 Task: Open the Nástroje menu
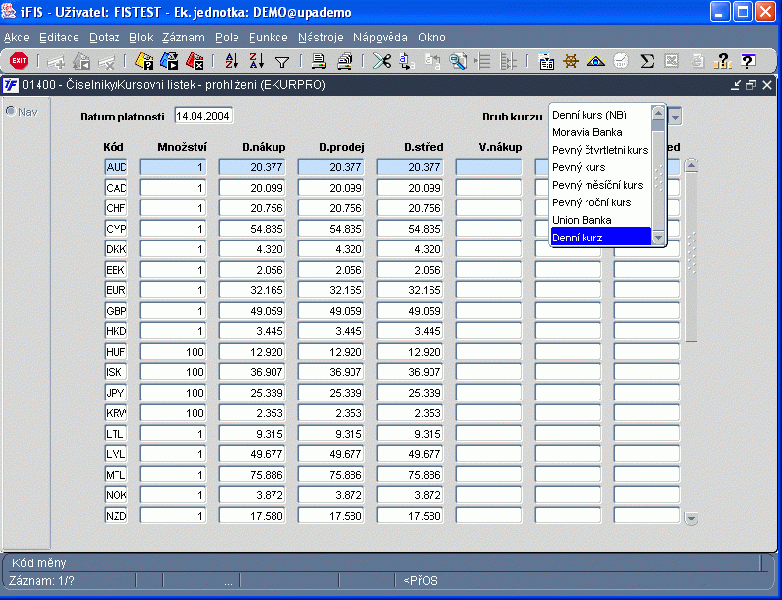click(320, 37)
